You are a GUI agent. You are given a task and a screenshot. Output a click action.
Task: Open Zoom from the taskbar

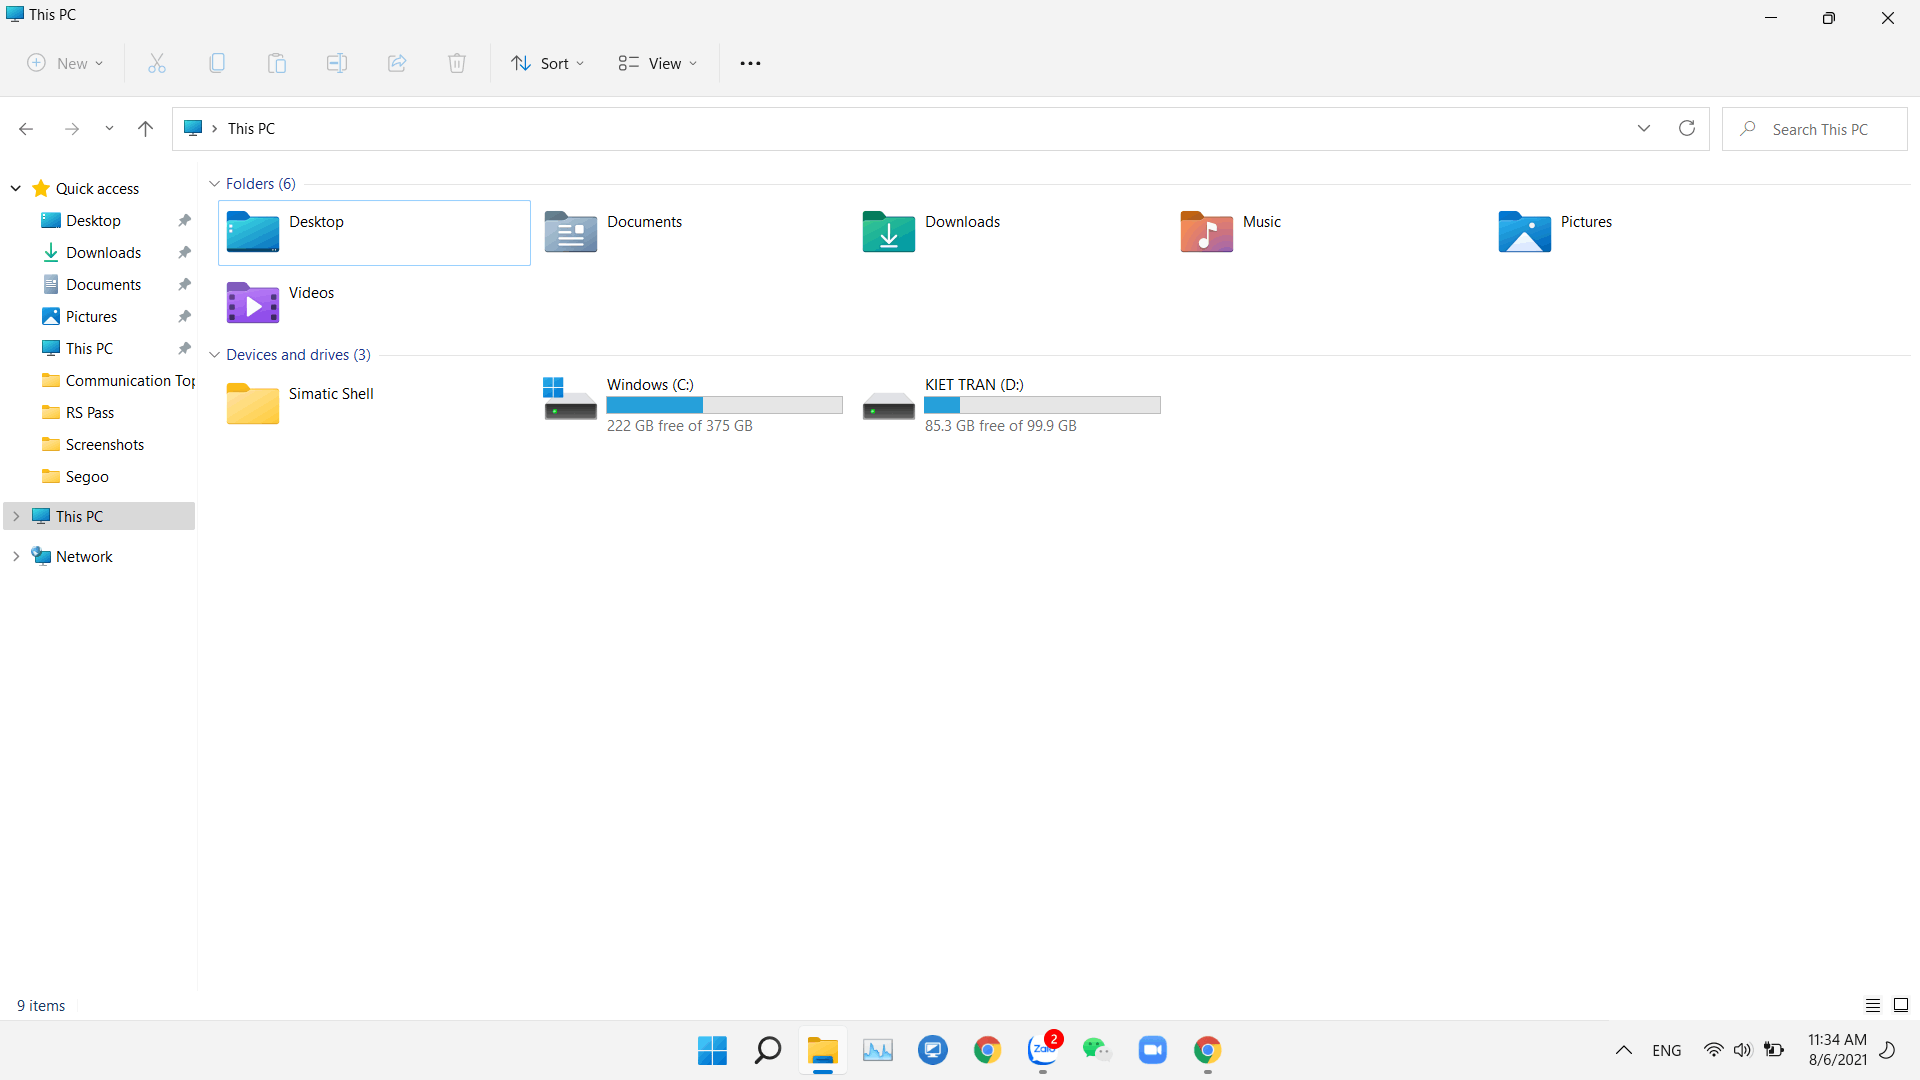1152,1050
